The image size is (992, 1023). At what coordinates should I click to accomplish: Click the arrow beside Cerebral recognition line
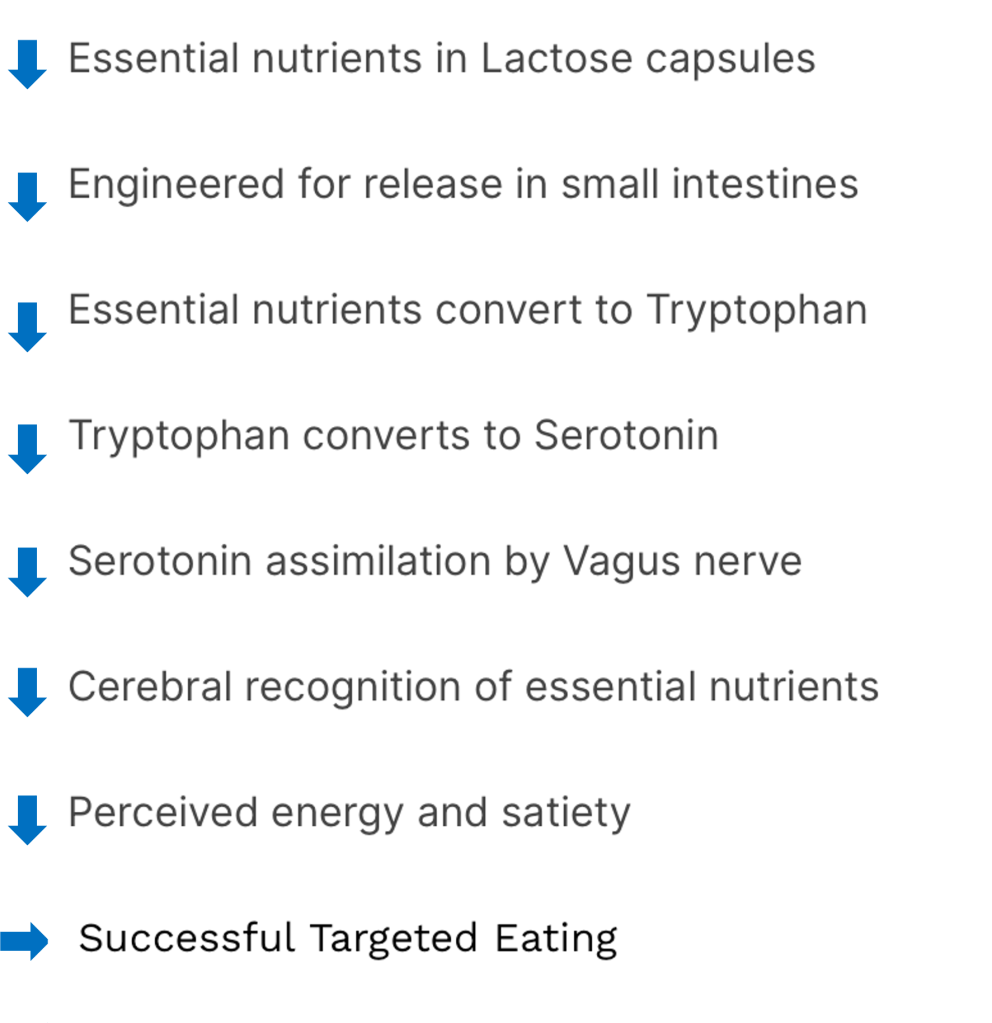(26, 691)
